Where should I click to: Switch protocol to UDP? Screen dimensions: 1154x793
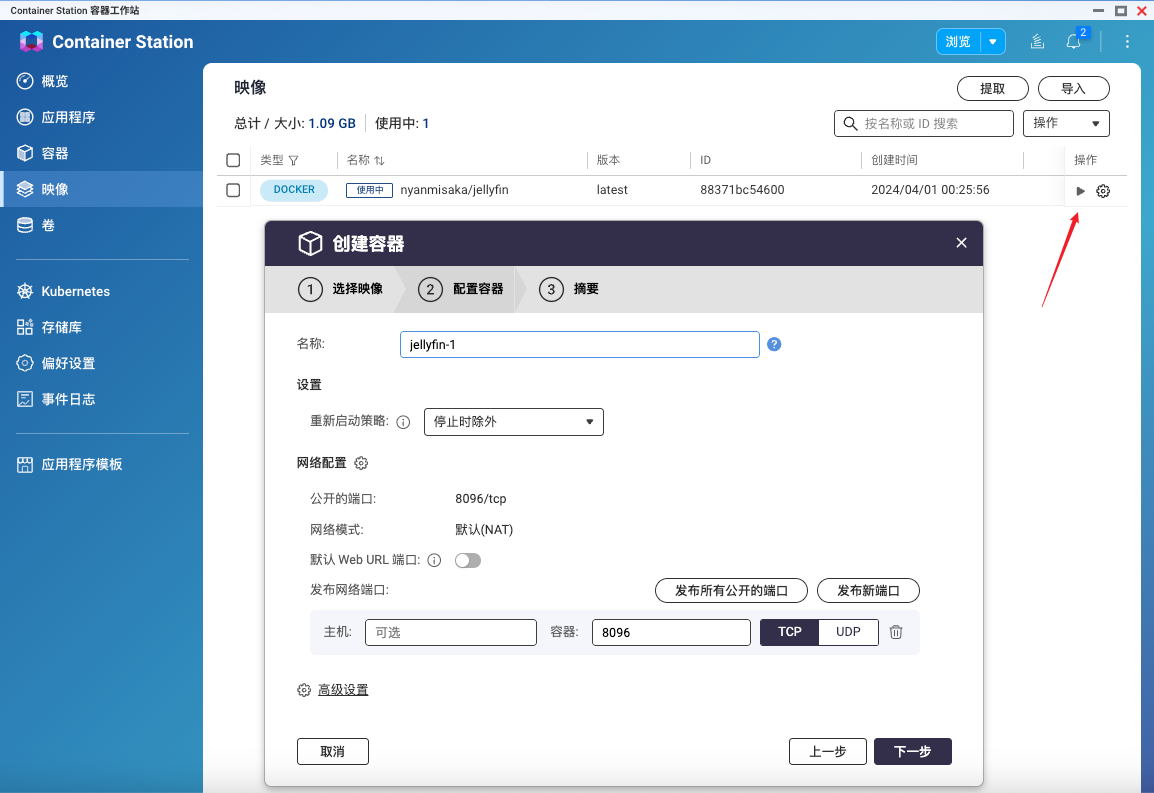tap(848, 632)
